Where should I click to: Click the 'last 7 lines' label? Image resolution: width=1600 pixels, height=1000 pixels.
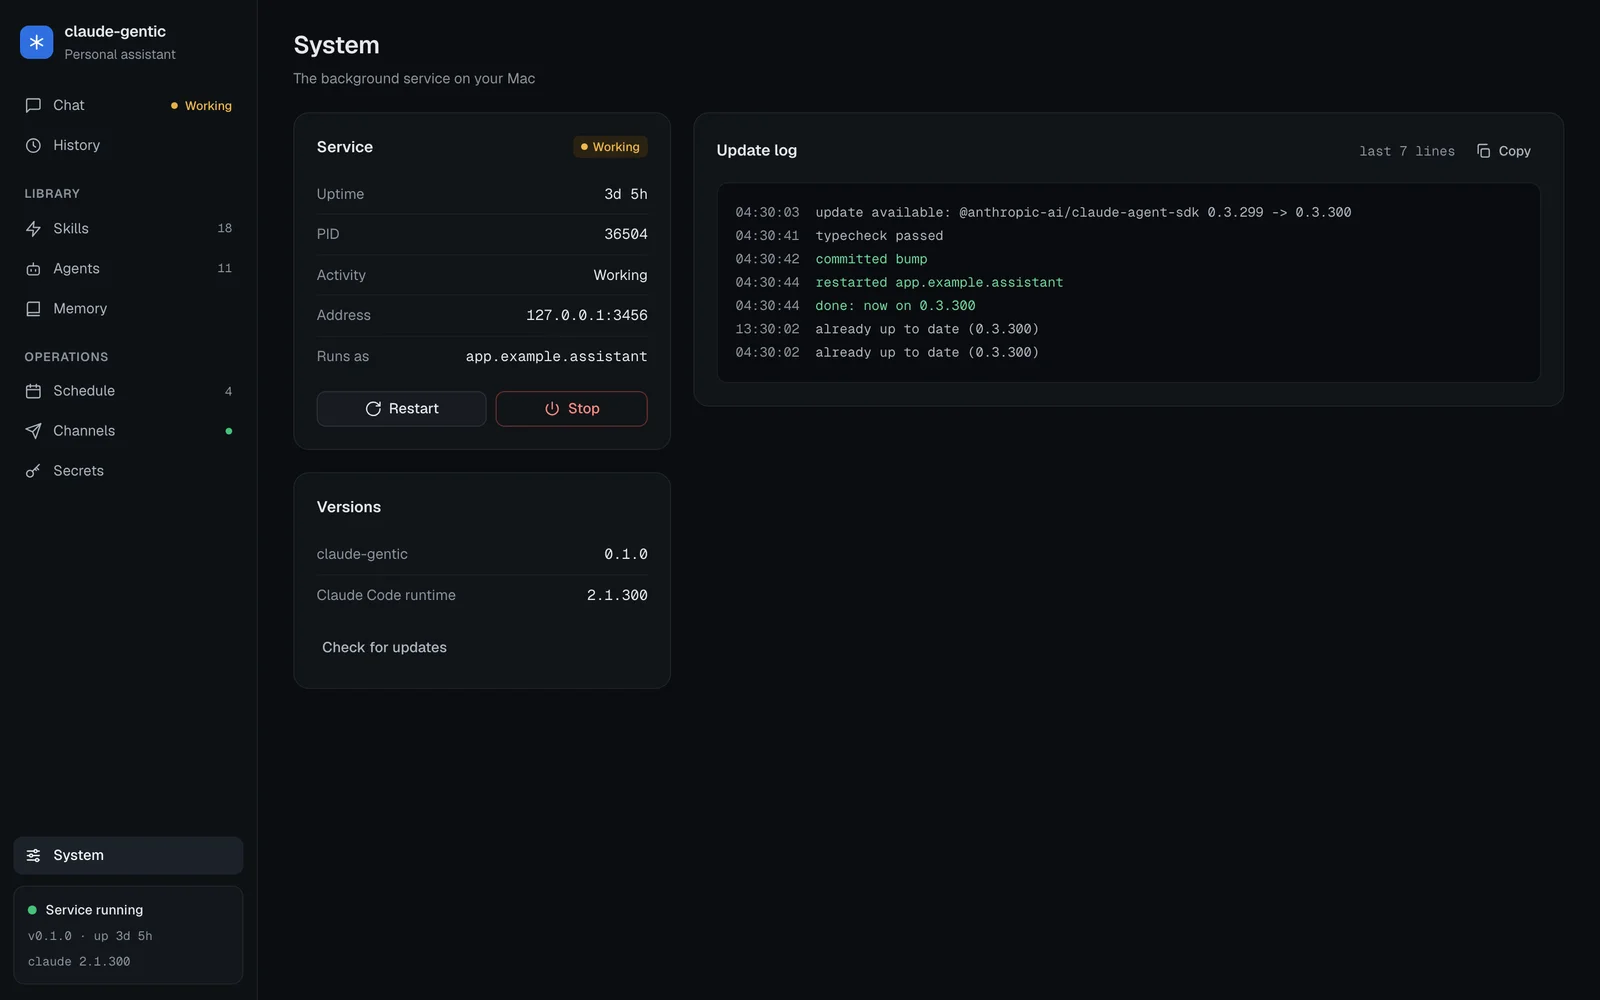[x=1407, y=151]
